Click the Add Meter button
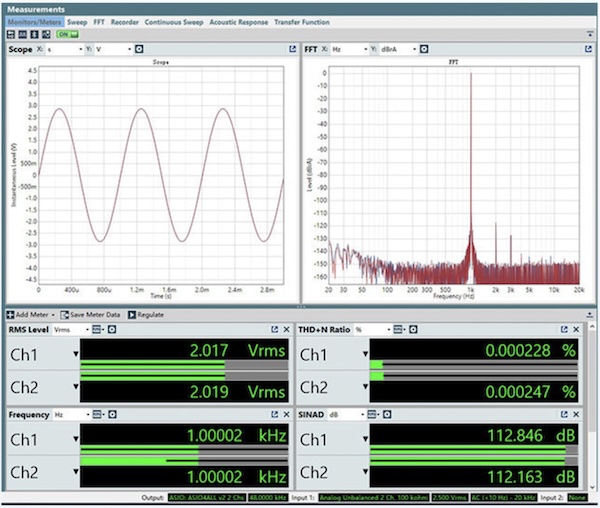The height and width of the screenshot is (508, 600). (x=31, y=315)
